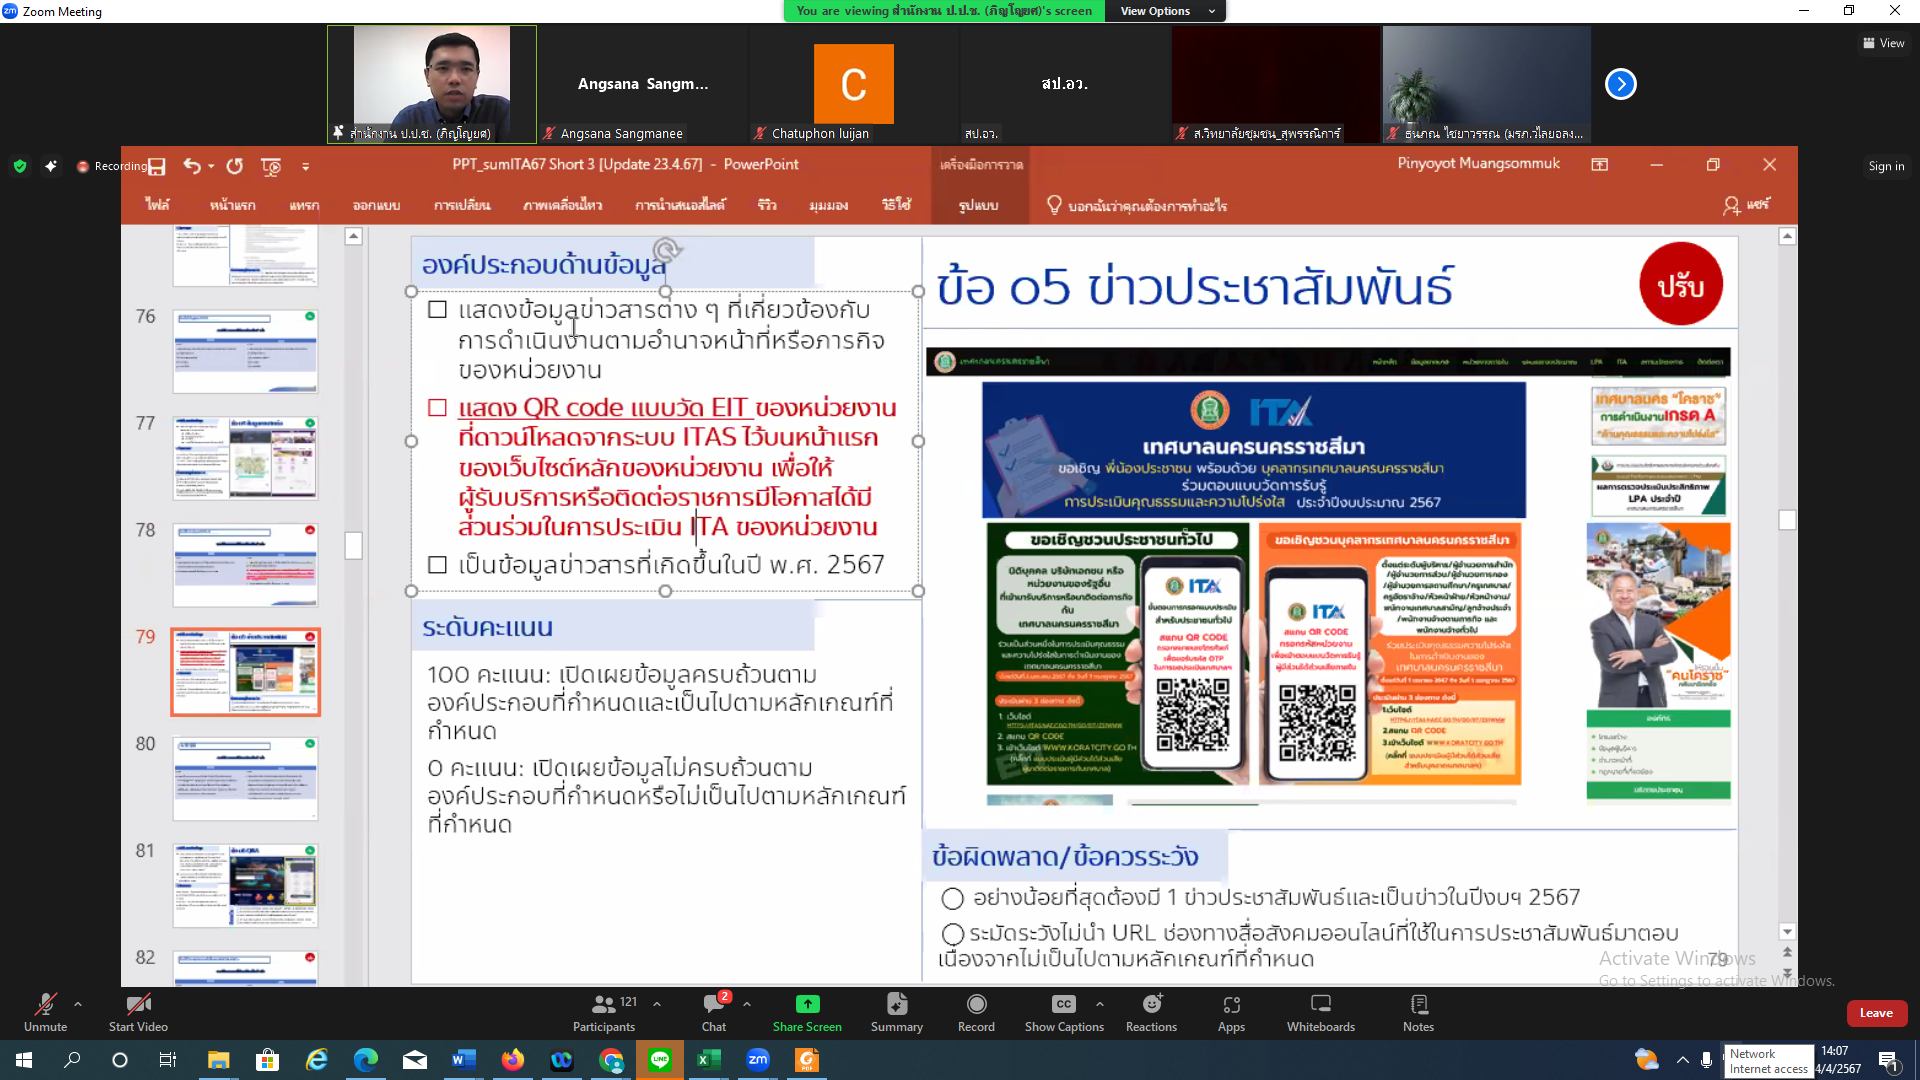Viewport: 1920px width, 1080px height.
Task: Open undo history dropdown arrow
Action: pos(211,167)
